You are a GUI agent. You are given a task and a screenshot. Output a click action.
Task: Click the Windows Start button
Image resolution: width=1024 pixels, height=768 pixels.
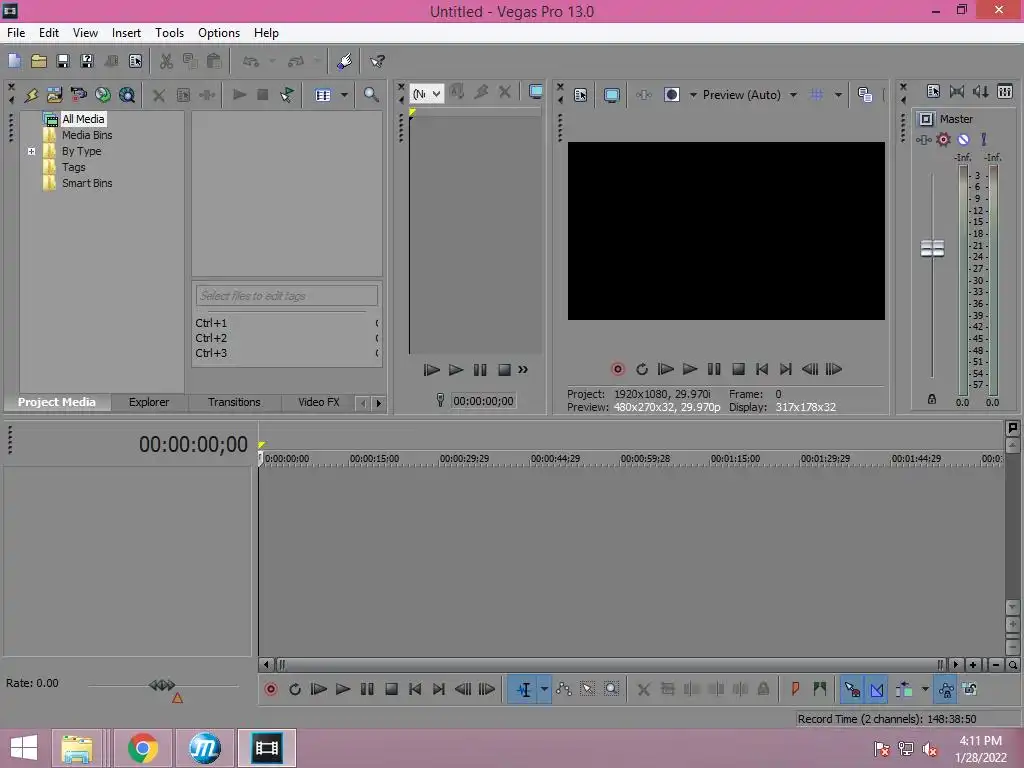(24, 748)
